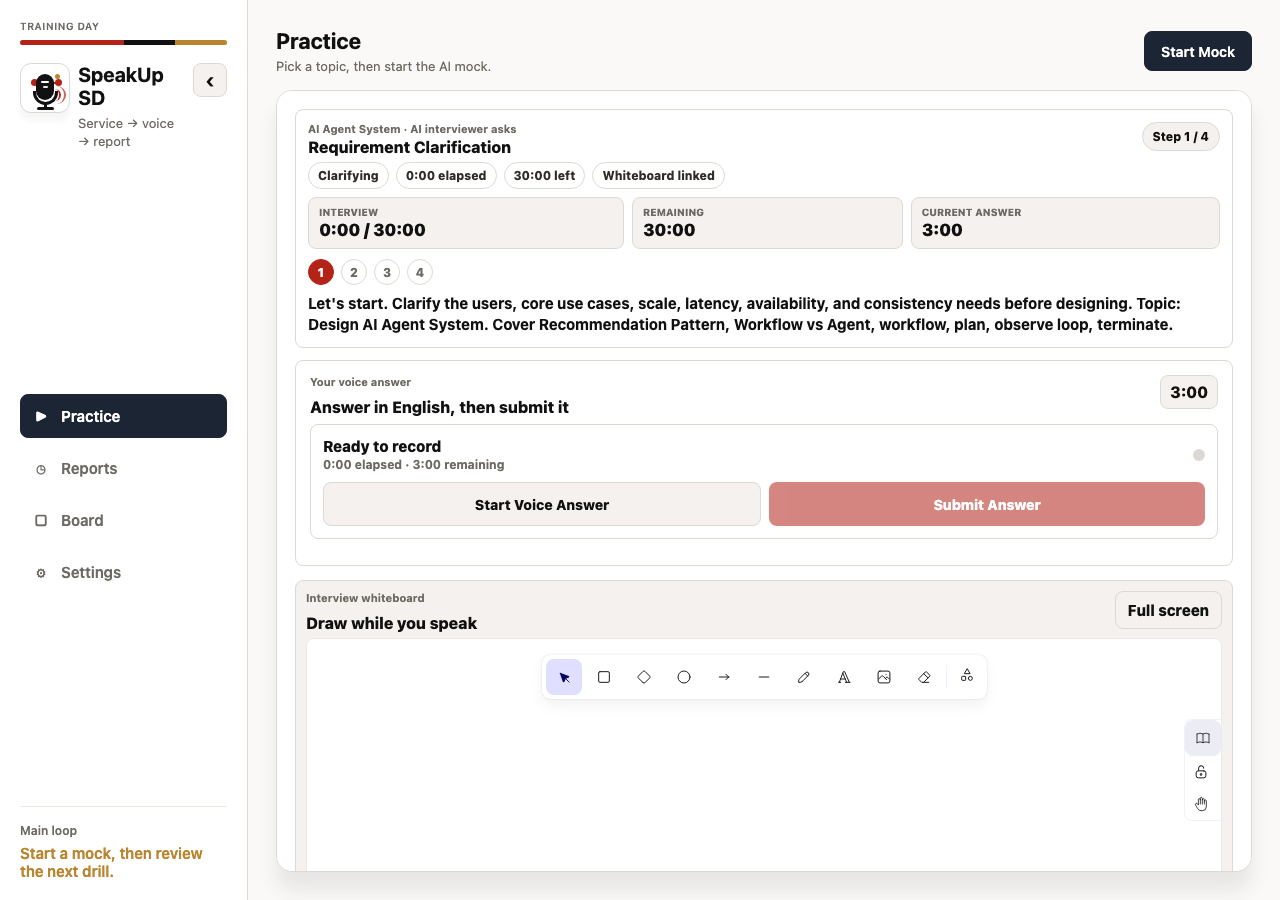Click Start Voice Answer button
Viewport: 1280px width, 900px height.
pyautogui.click(x=542, y=504)
